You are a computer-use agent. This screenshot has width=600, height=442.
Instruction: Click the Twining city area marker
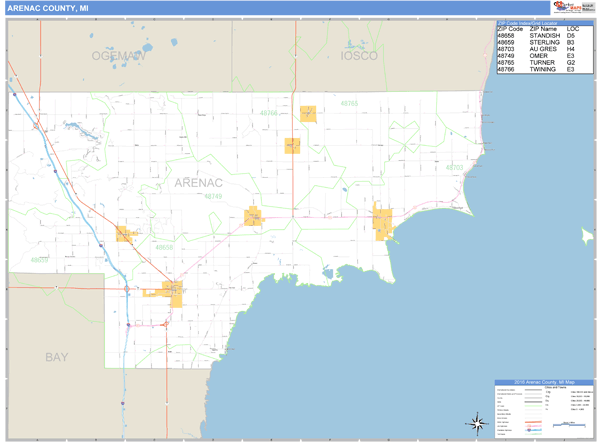click(308, 114)
